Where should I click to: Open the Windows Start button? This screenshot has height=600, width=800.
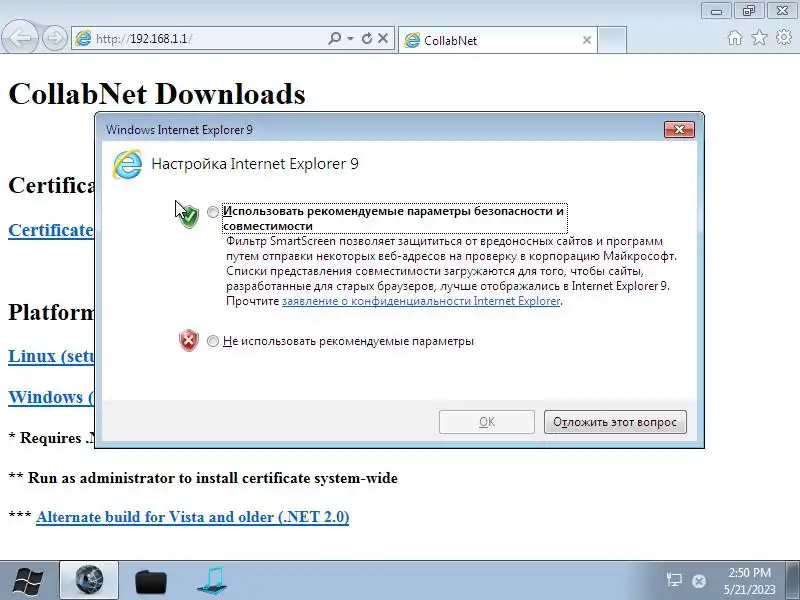pyautogui.click(x=29, y=581)
